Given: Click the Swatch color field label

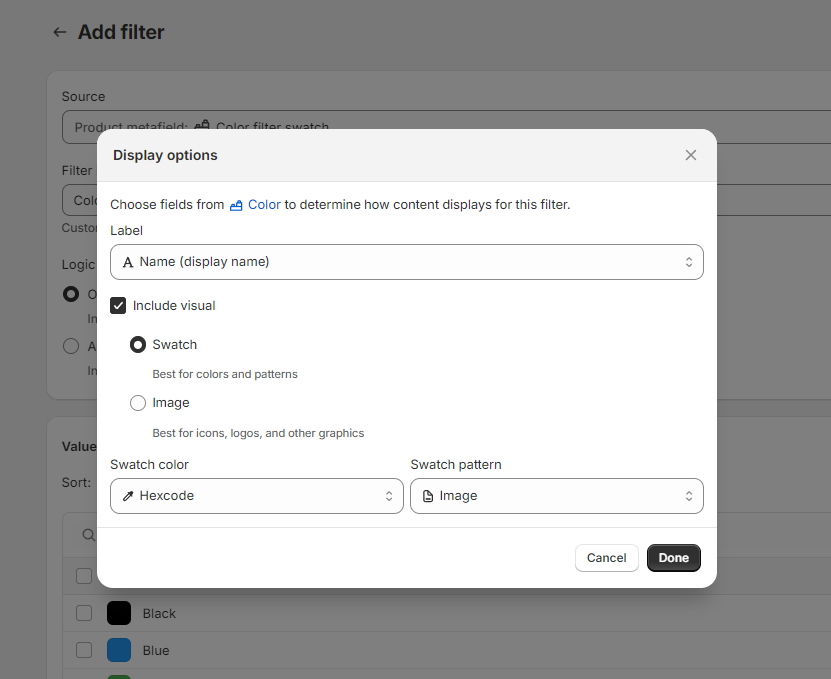Looking at the screenshot, I should 149,465.
